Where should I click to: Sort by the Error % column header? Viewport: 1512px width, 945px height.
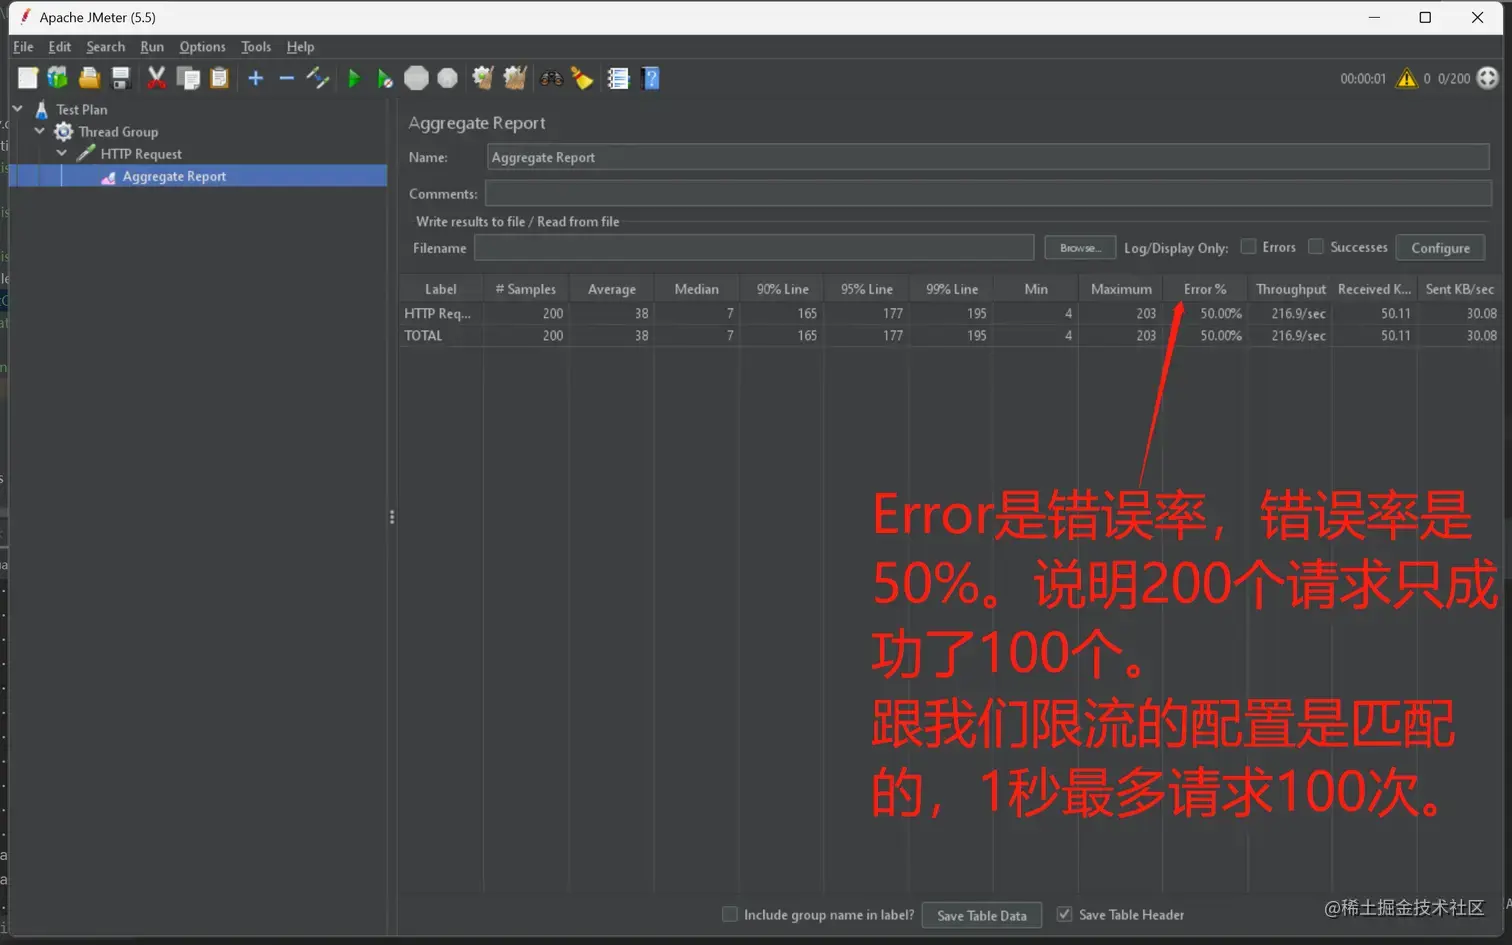coord(1205,289)
